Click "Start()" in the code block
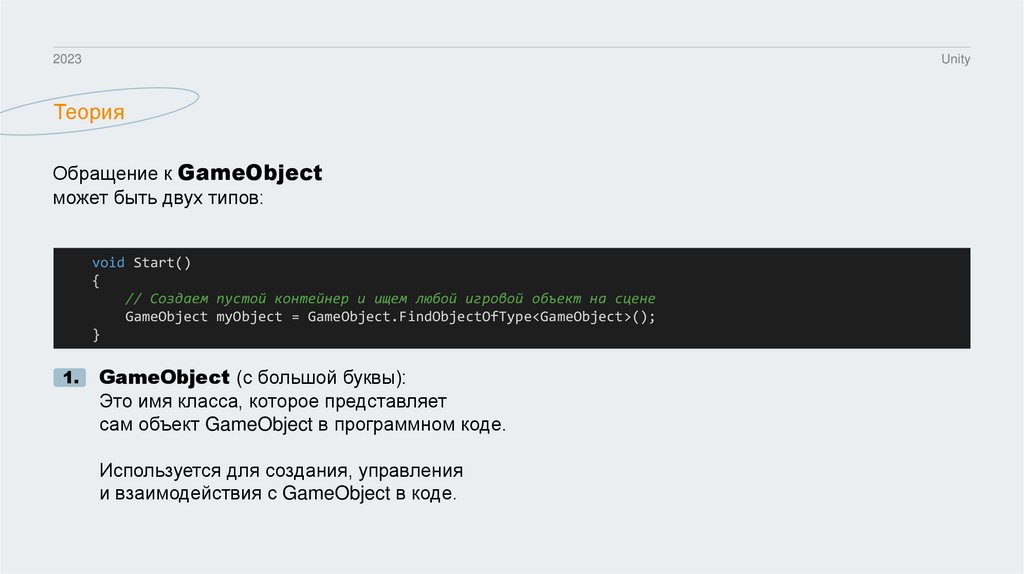Viewport: 1024px width, 574px height. click(x=161, y=262)
